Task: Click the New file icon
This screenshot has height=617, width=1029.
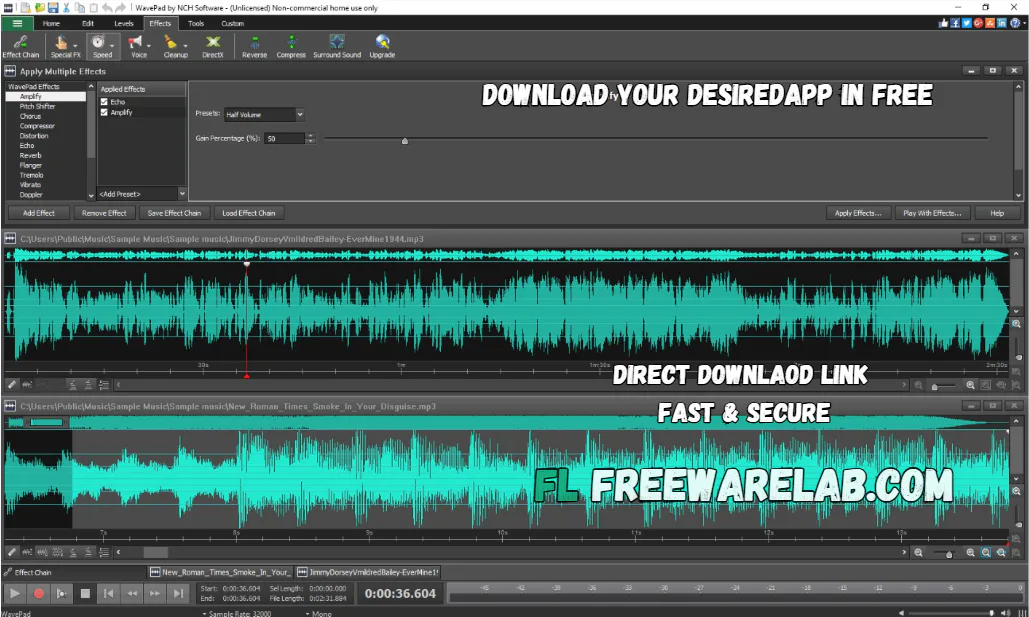Action: (x=26, y=7)
